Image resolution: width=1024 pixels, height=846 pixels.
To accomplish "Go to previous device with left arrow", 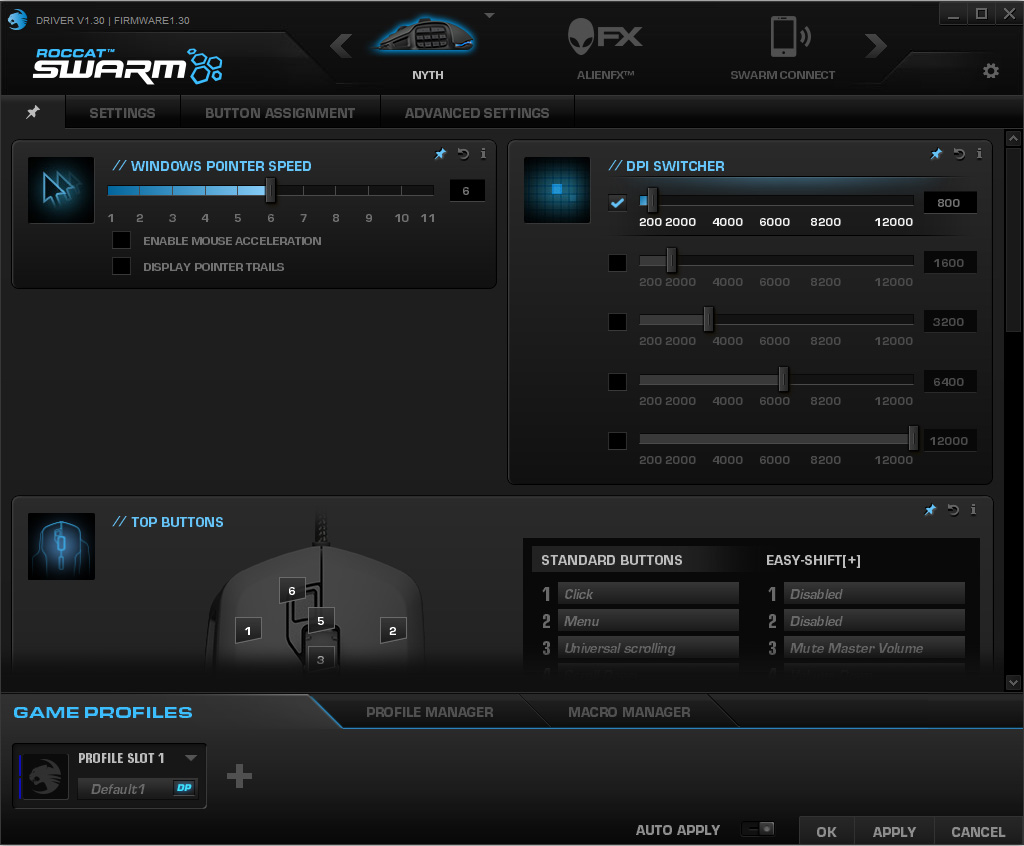I will 341,45.
